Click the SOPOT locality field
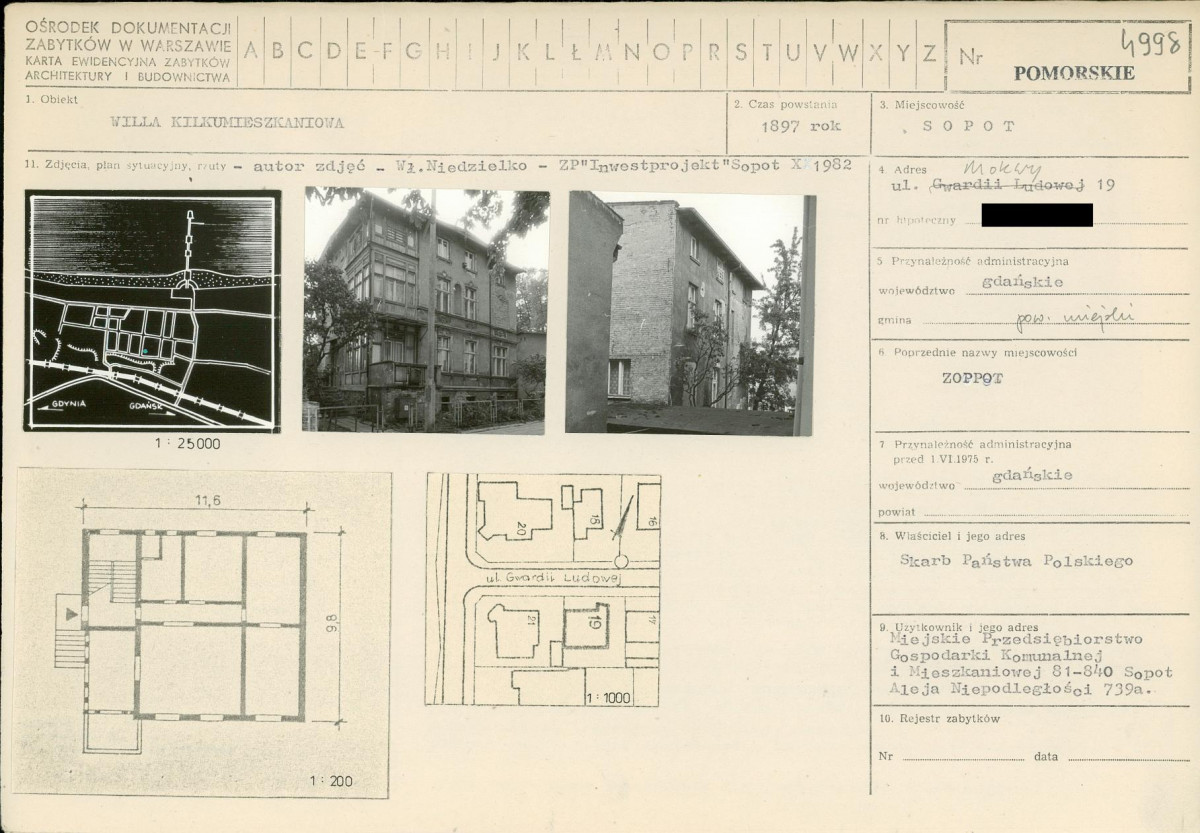 [968, 127]
